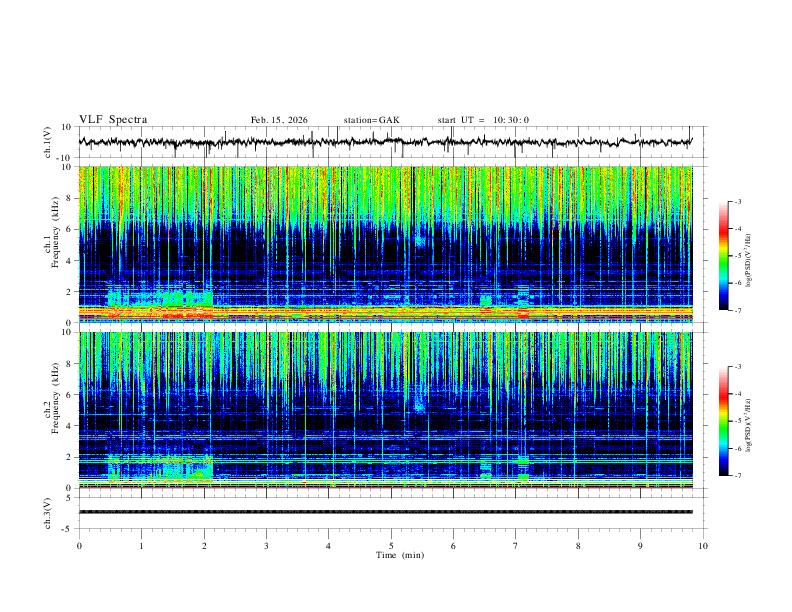Screen dimensions: 792x612
Task: Click time axis tick label "4"
Action: pyautogui.click(x=329, y=546)
